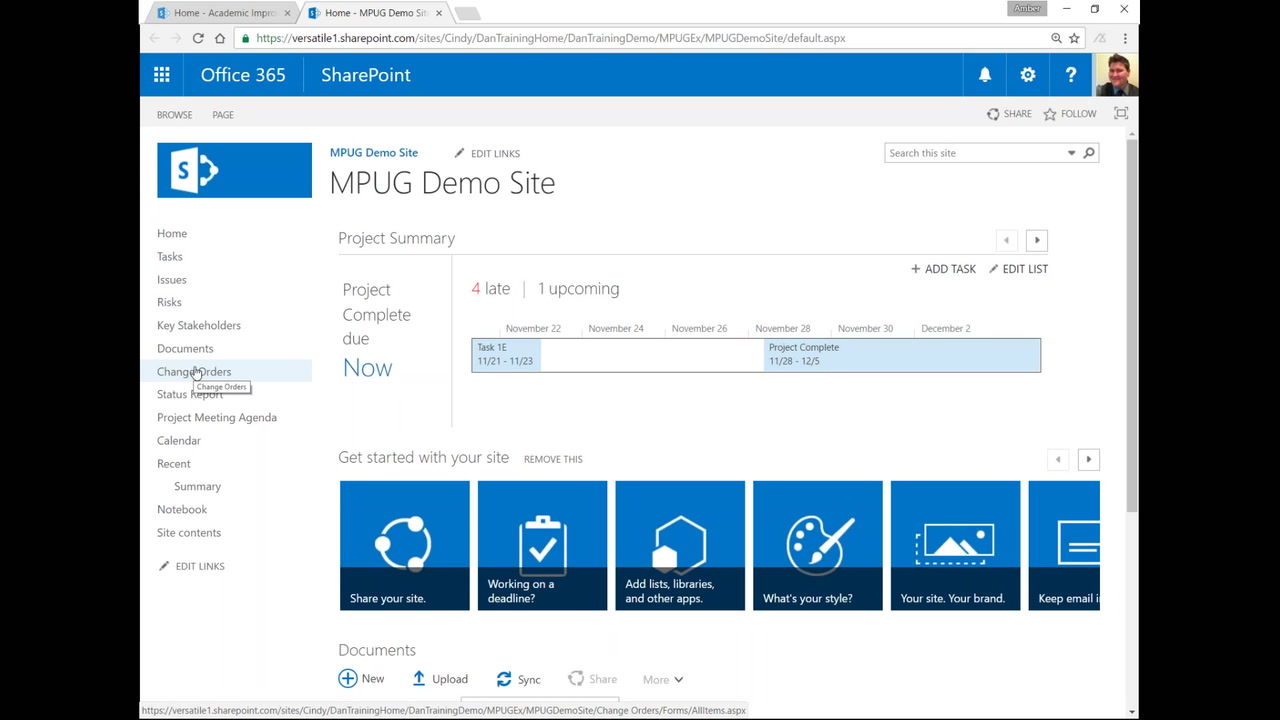Toggle focus on content icon
This screenshot has width=1280, height=720.
pos(1121,114)
